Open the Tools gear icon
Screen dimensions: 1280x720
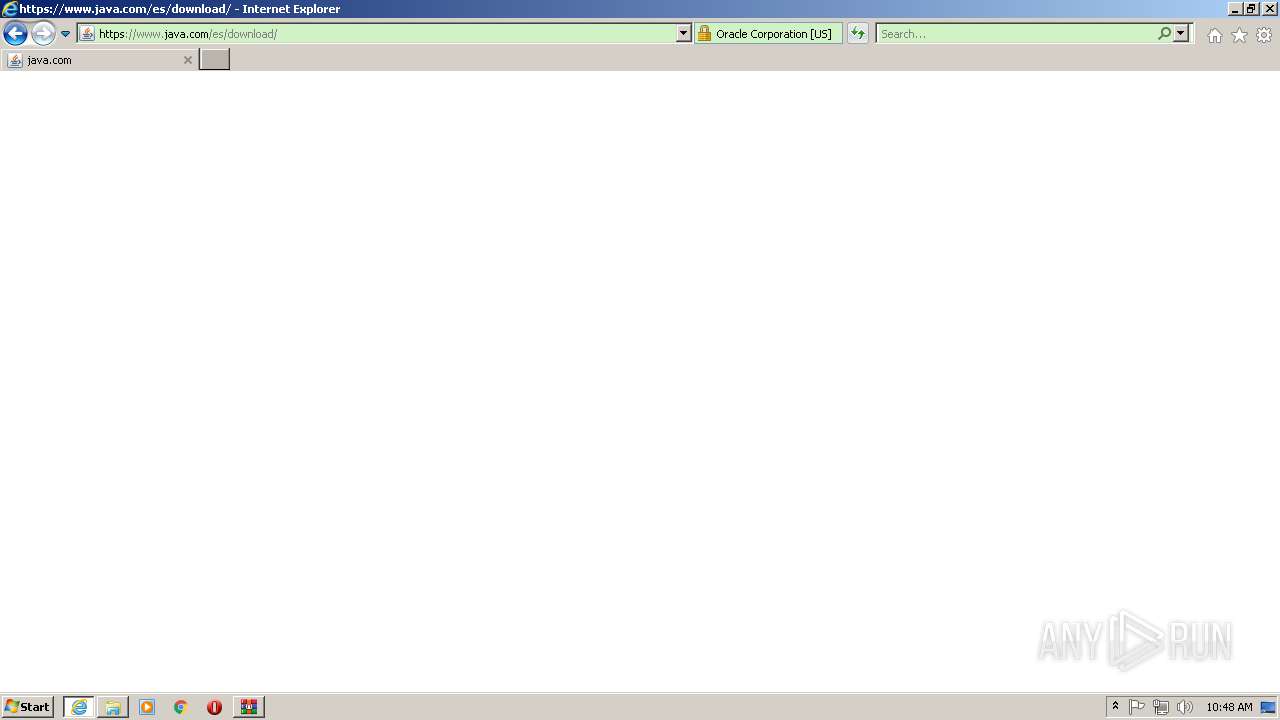[1264, 35]
